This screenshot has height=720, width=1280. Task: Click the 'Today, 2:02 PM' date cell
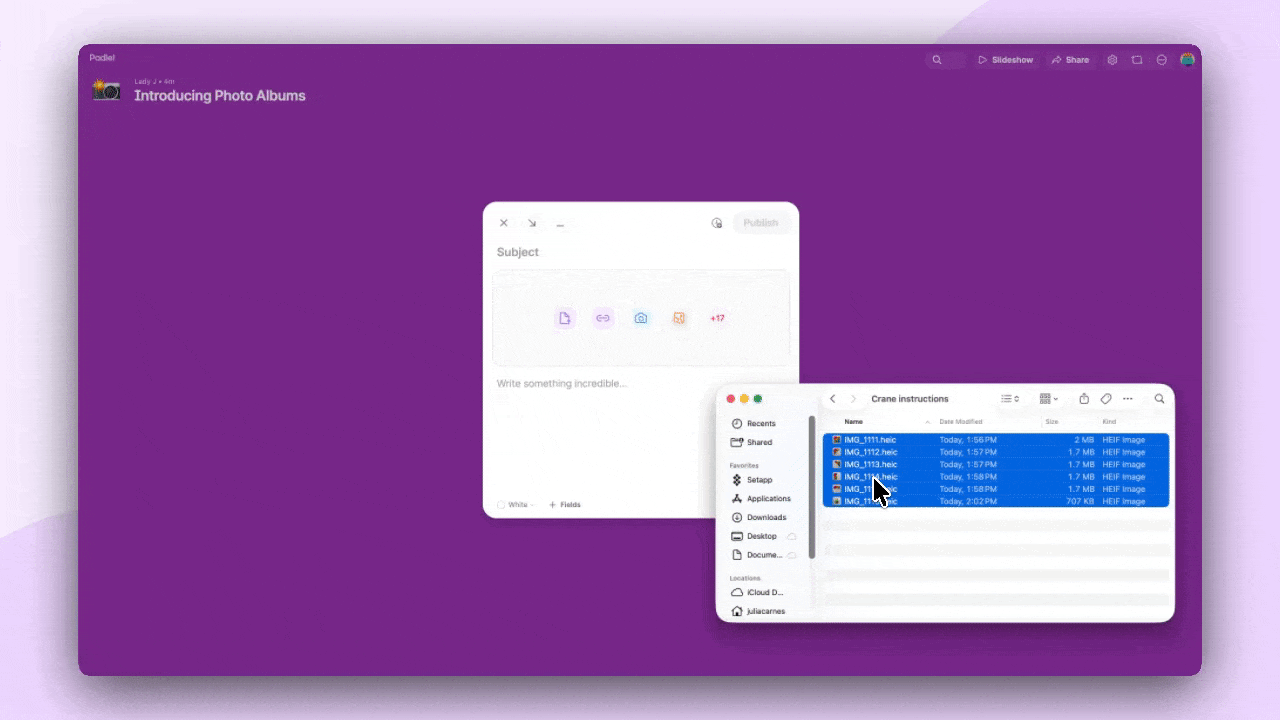968,501
